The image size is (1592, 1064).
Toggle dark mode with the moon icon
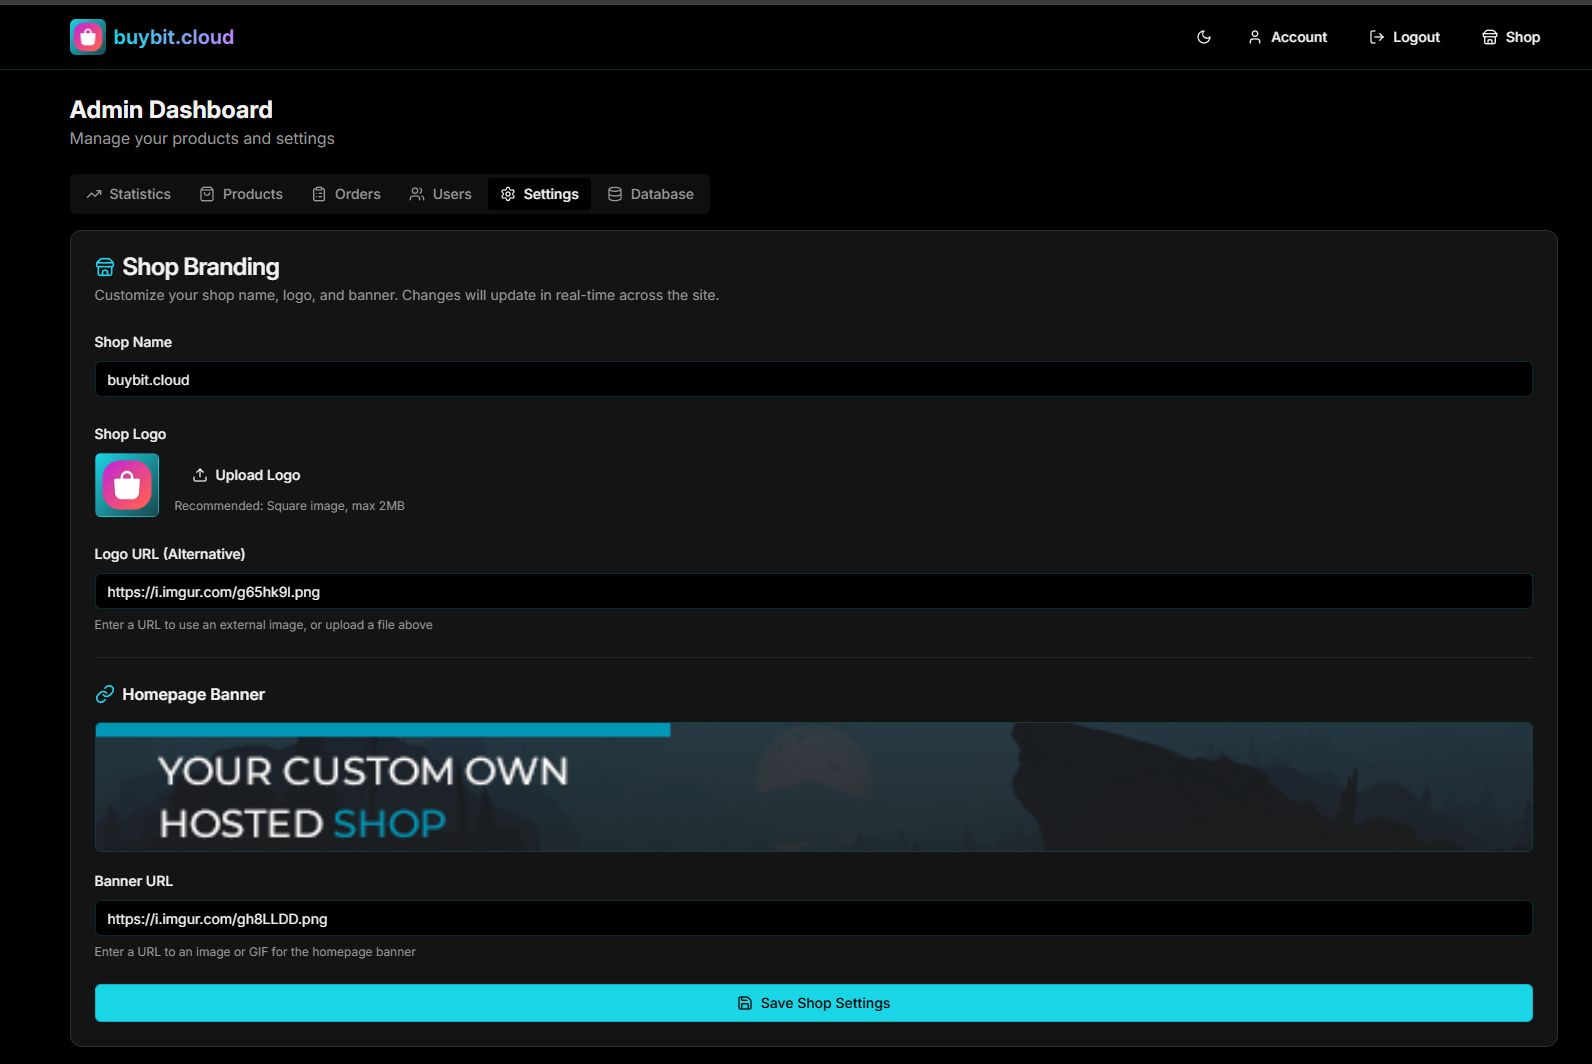1204,37
